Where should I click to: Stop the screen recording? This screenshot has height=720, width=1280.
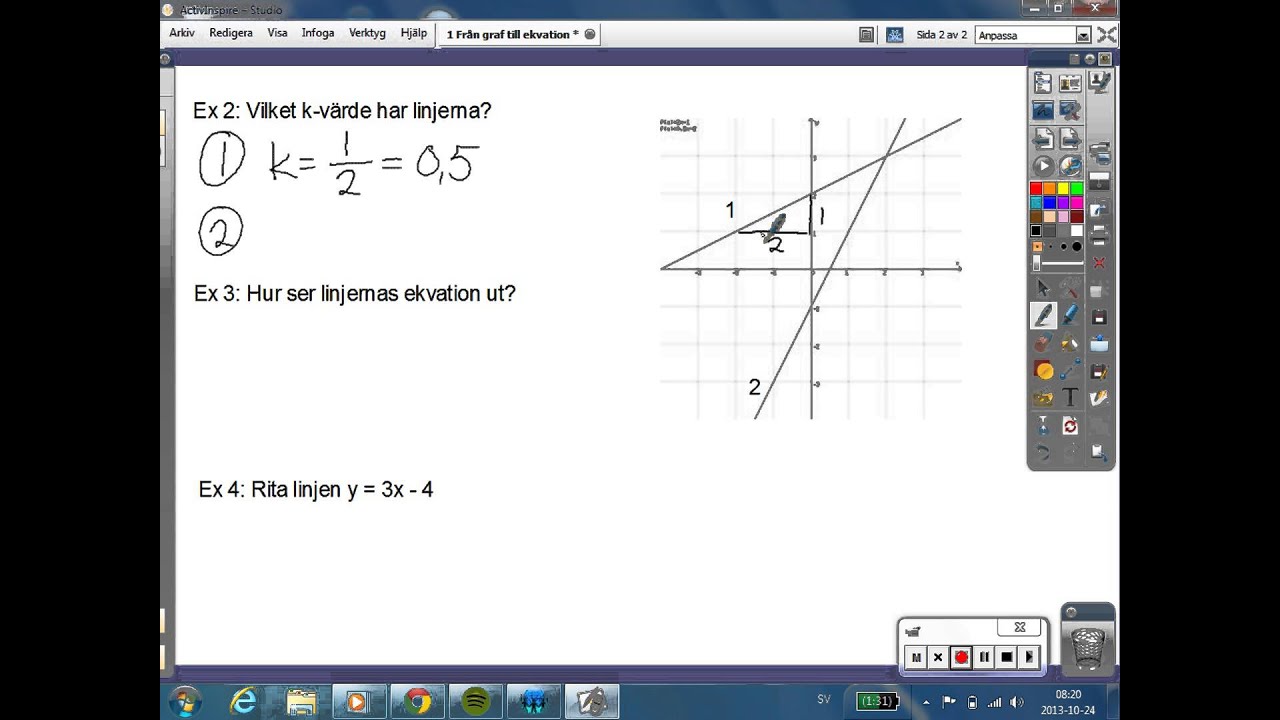click(x=1007, y=657)
